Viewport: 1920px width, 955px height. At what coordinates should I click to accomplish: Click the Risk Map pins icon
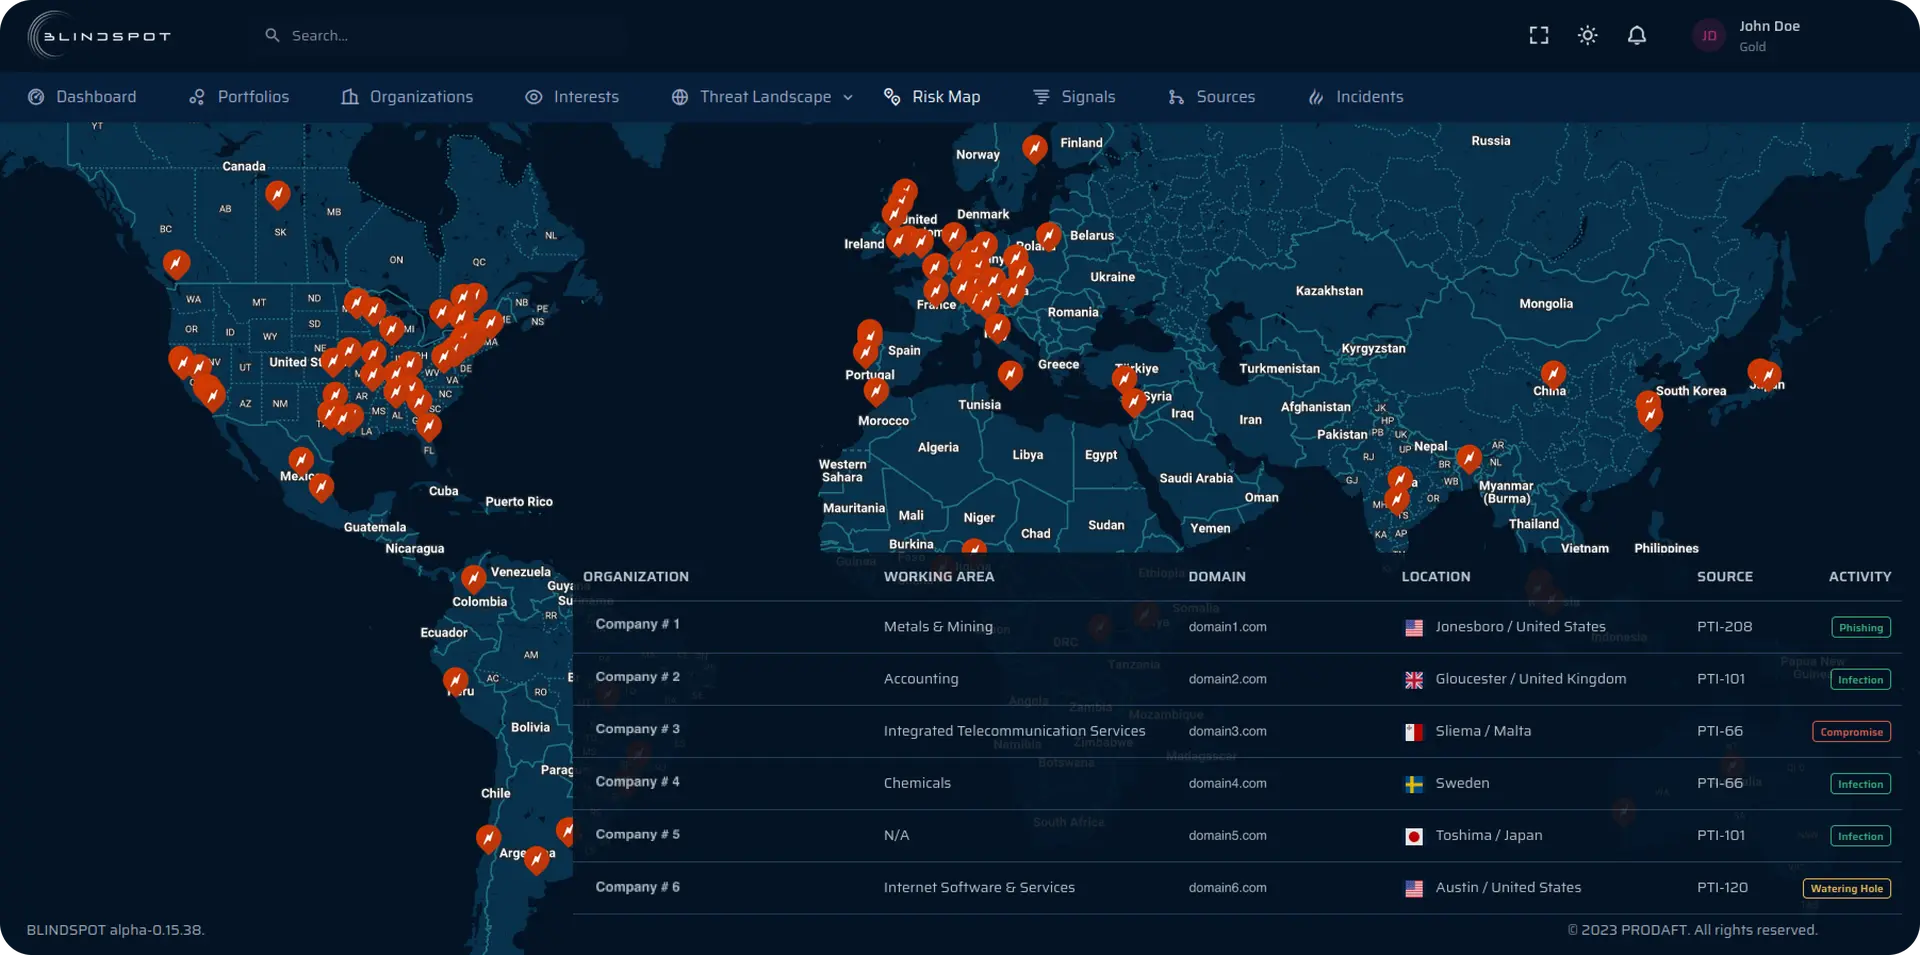point(892,97)
